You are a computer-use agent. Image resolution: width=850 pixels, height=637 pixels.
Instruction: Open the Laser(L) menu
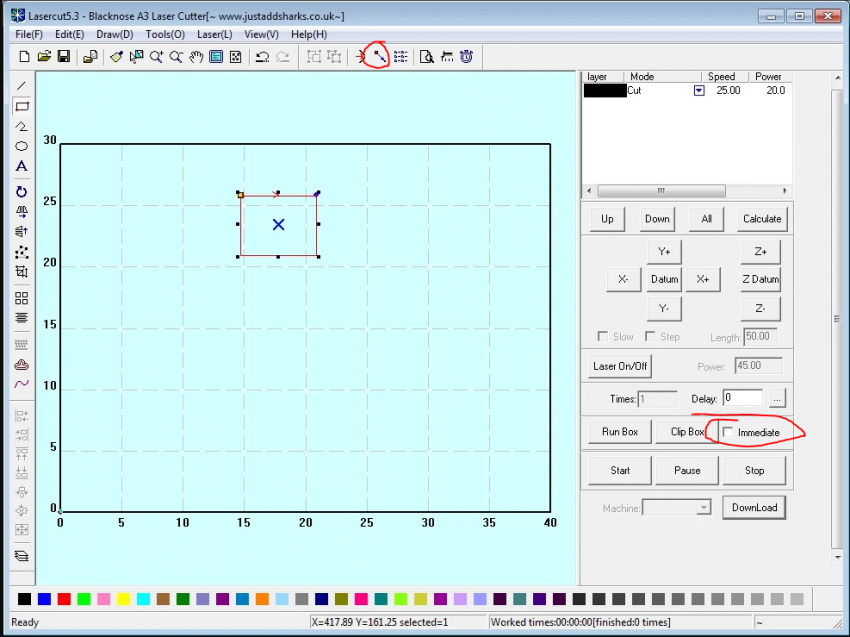click(x=214, y=34)
